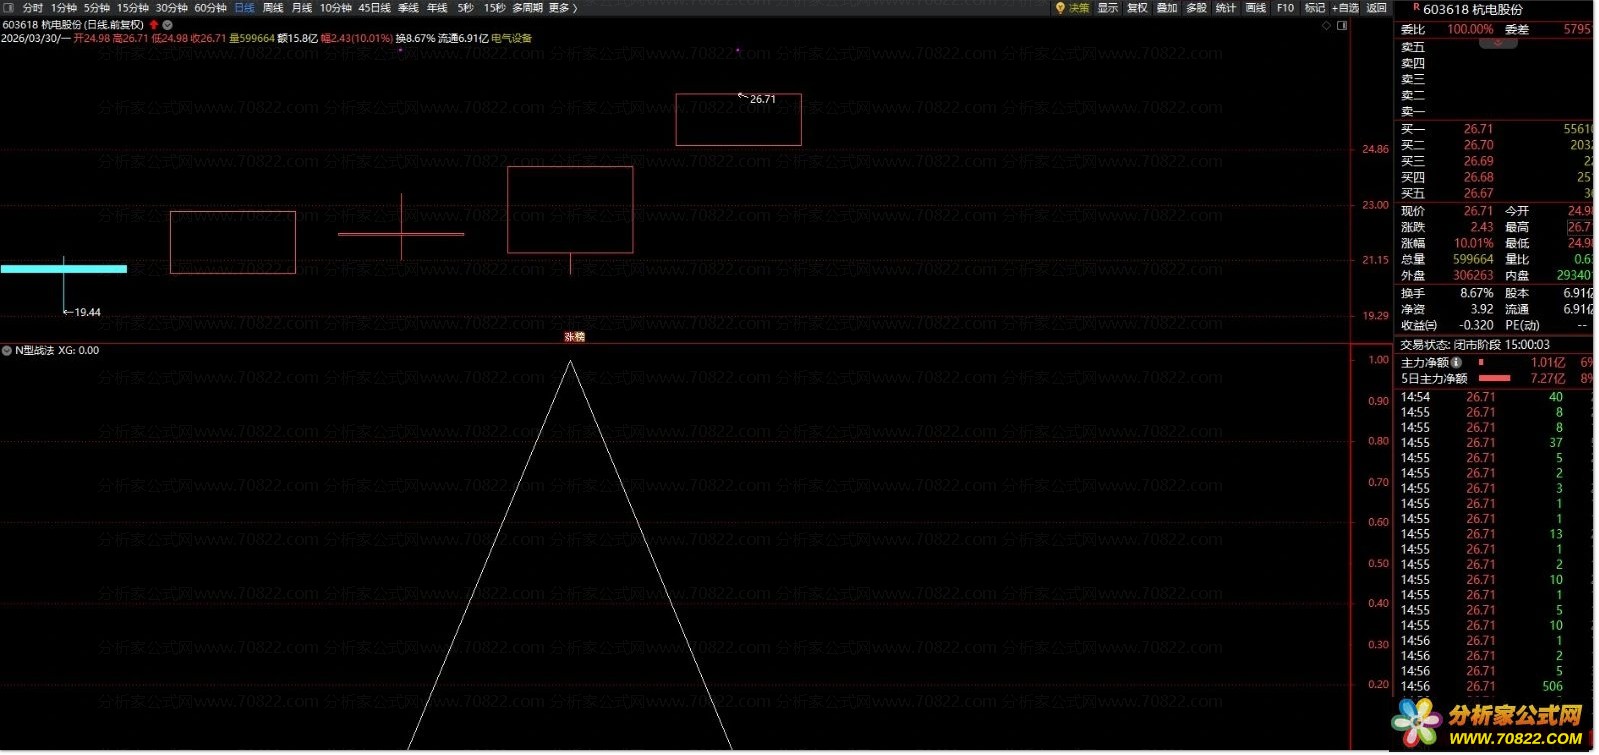The width and height of the screenshot is (1599, 755).
Task: Click the 买二 bid row price 26.70
Action: [1478, 145]
